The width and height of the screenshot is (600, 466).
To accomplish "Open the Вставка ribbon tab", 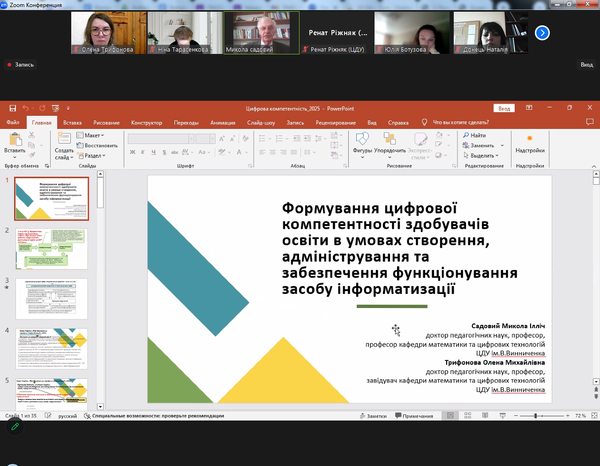I will (72, 122).
